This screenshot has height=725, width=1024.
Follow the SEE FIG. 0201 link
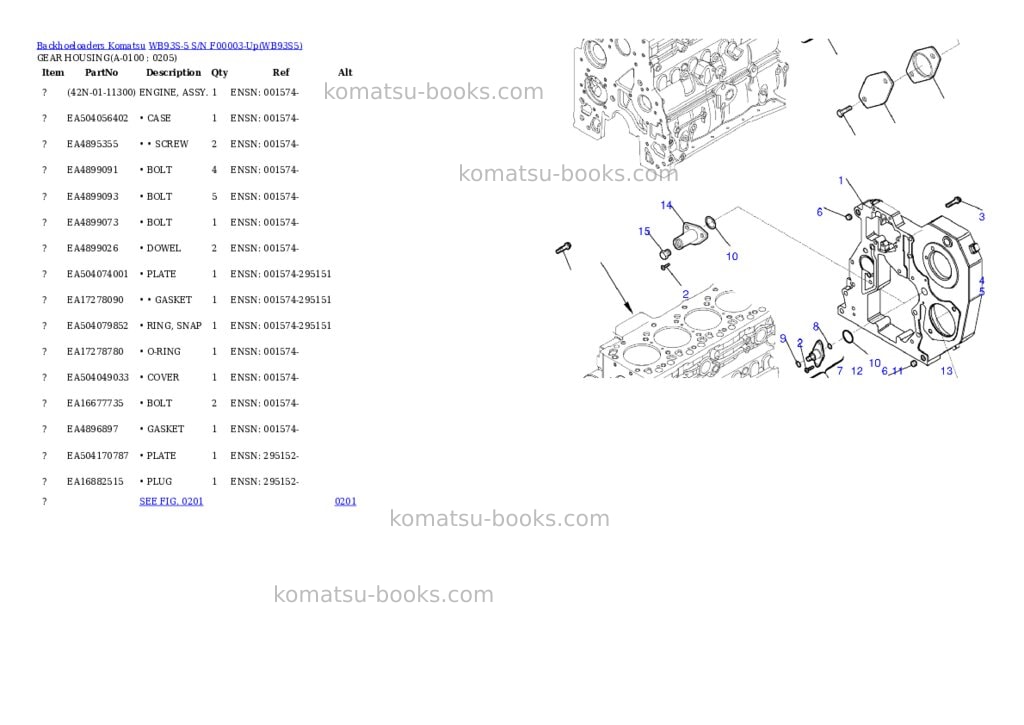coord(171,501)
